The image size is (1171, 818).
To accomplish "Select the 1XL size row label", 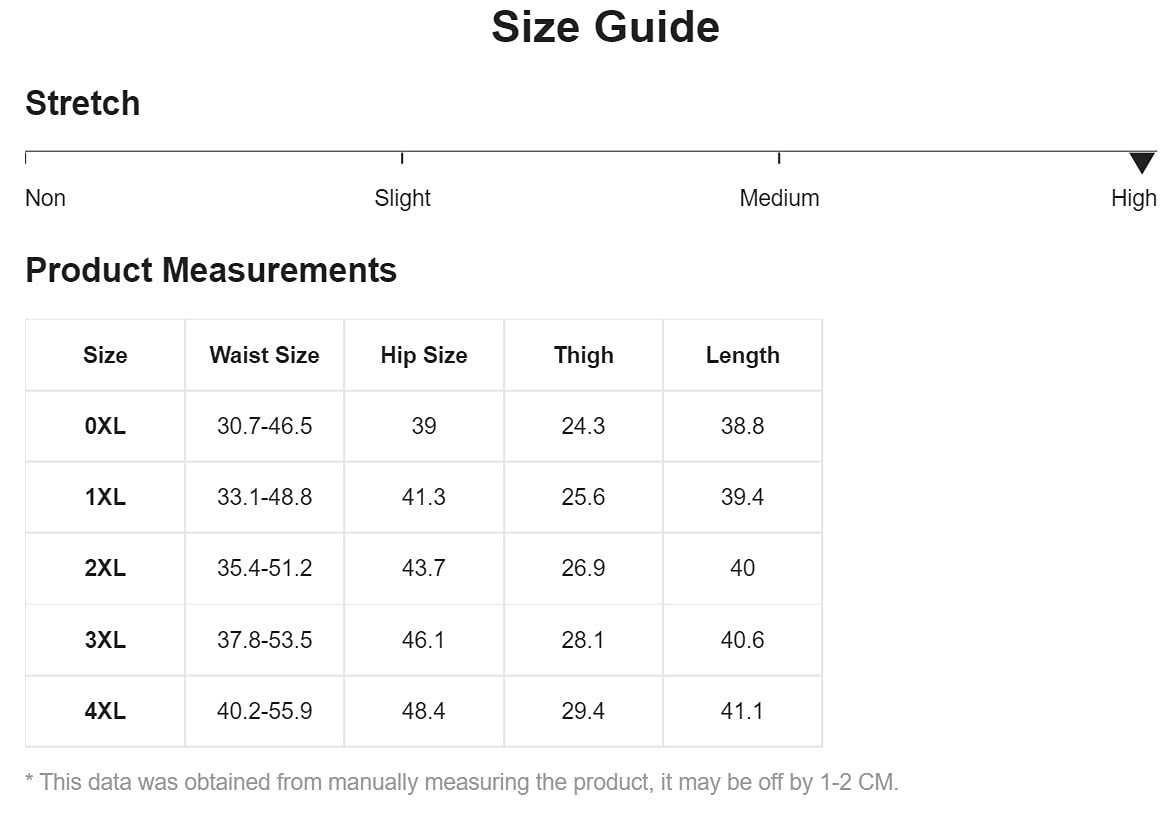I will (x=105, y=497).
